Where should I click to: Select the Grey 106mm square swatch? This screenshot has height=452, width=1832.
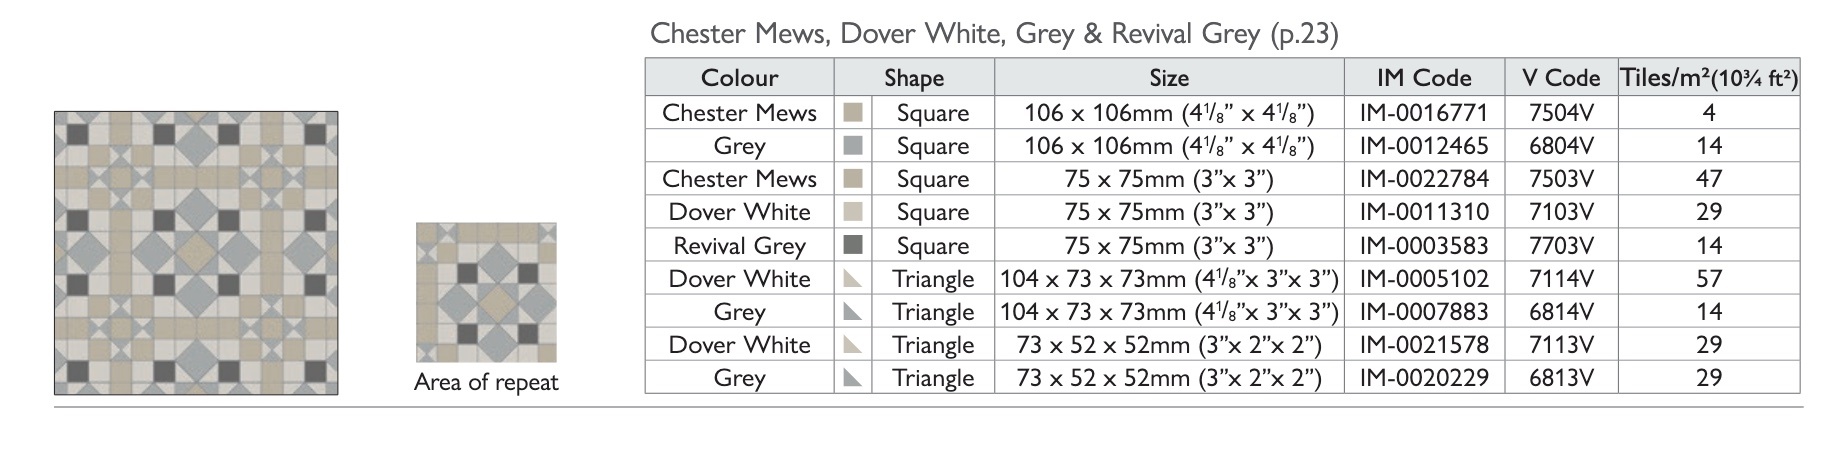853,146
